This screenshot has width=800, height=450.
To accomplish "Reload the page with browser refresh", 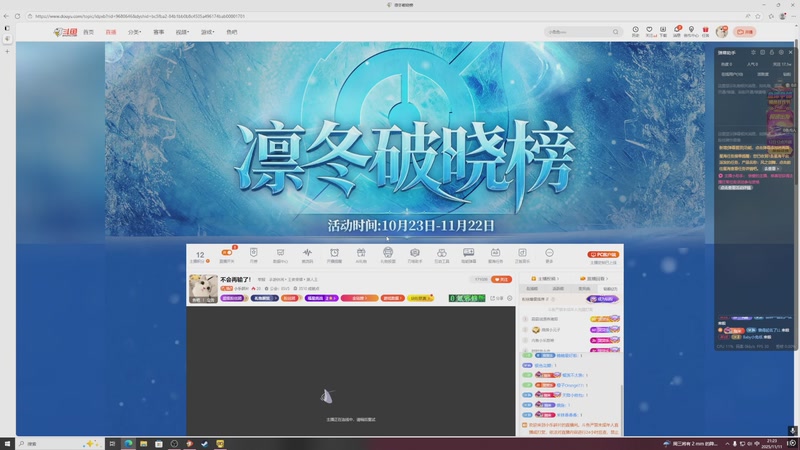I will 17,16.
